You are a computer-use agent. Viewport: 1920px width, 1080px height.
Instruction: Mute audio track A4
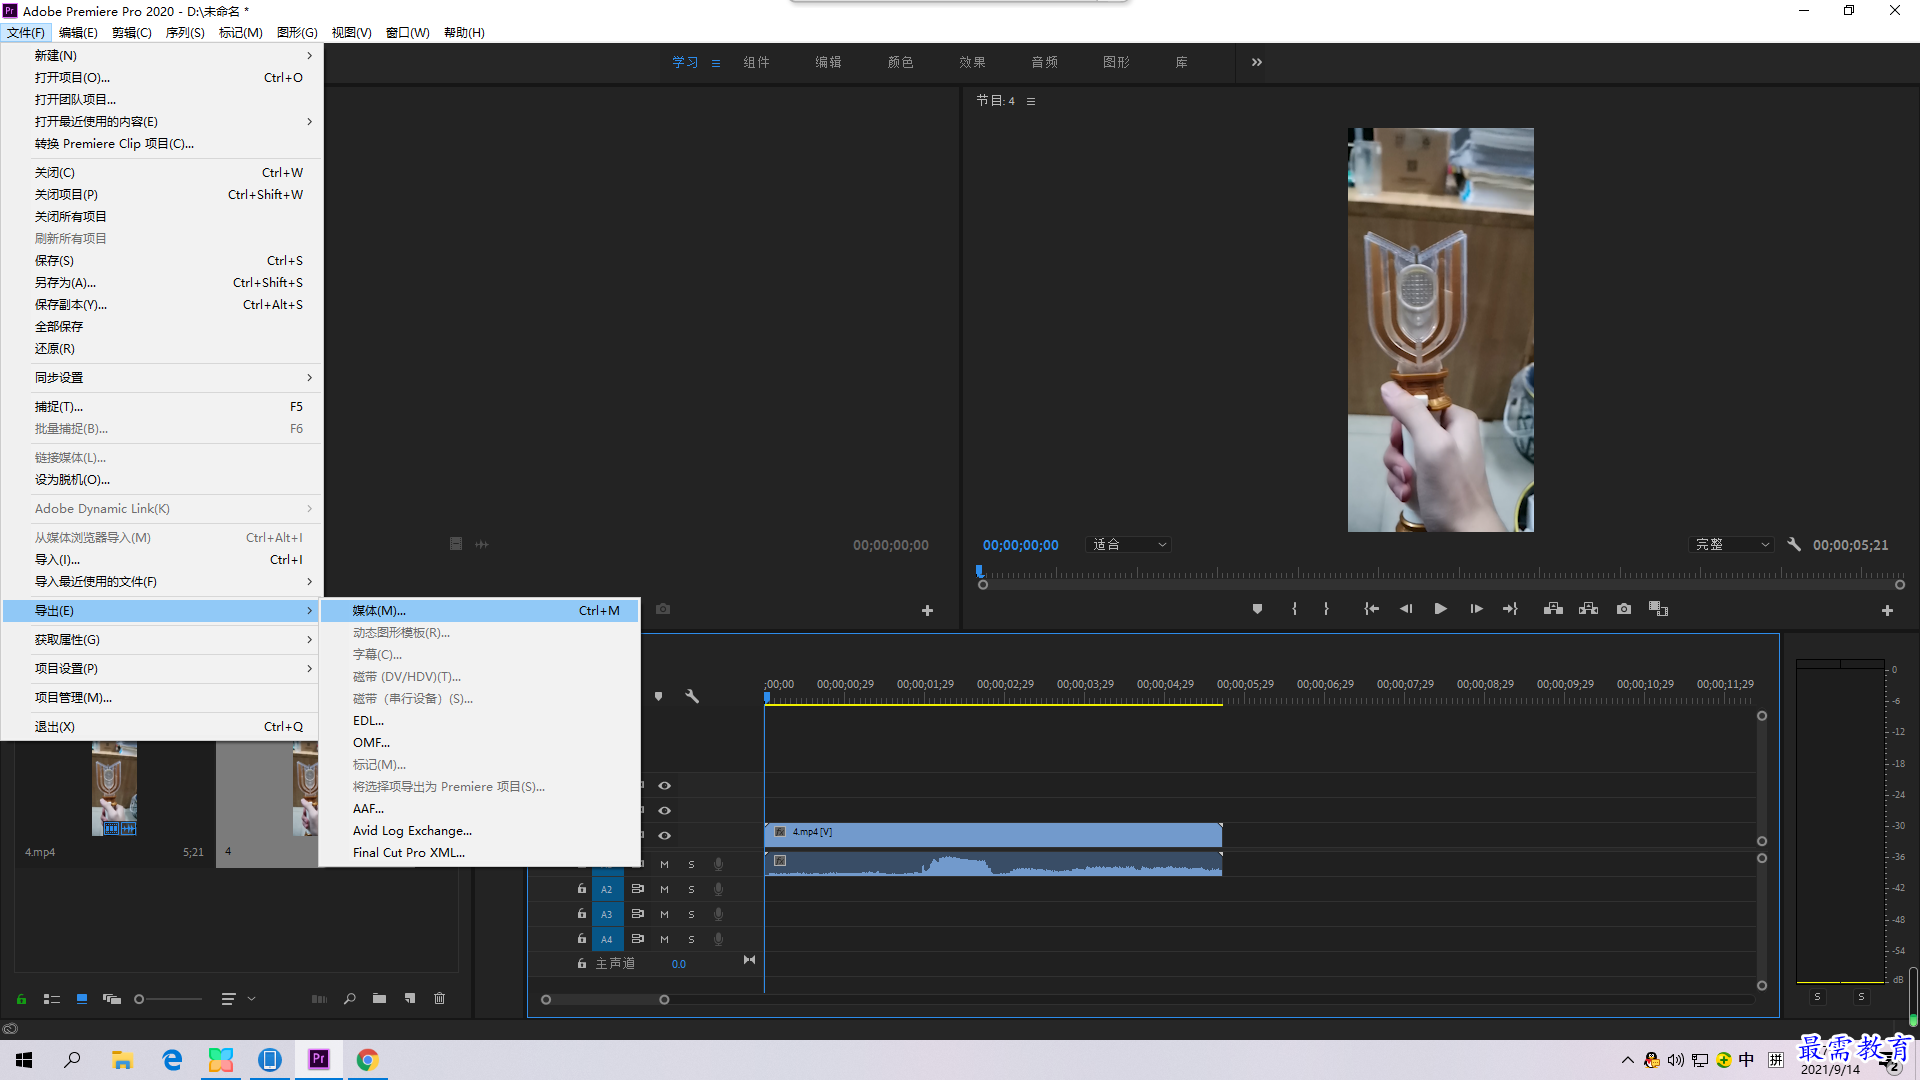point(664,939)
